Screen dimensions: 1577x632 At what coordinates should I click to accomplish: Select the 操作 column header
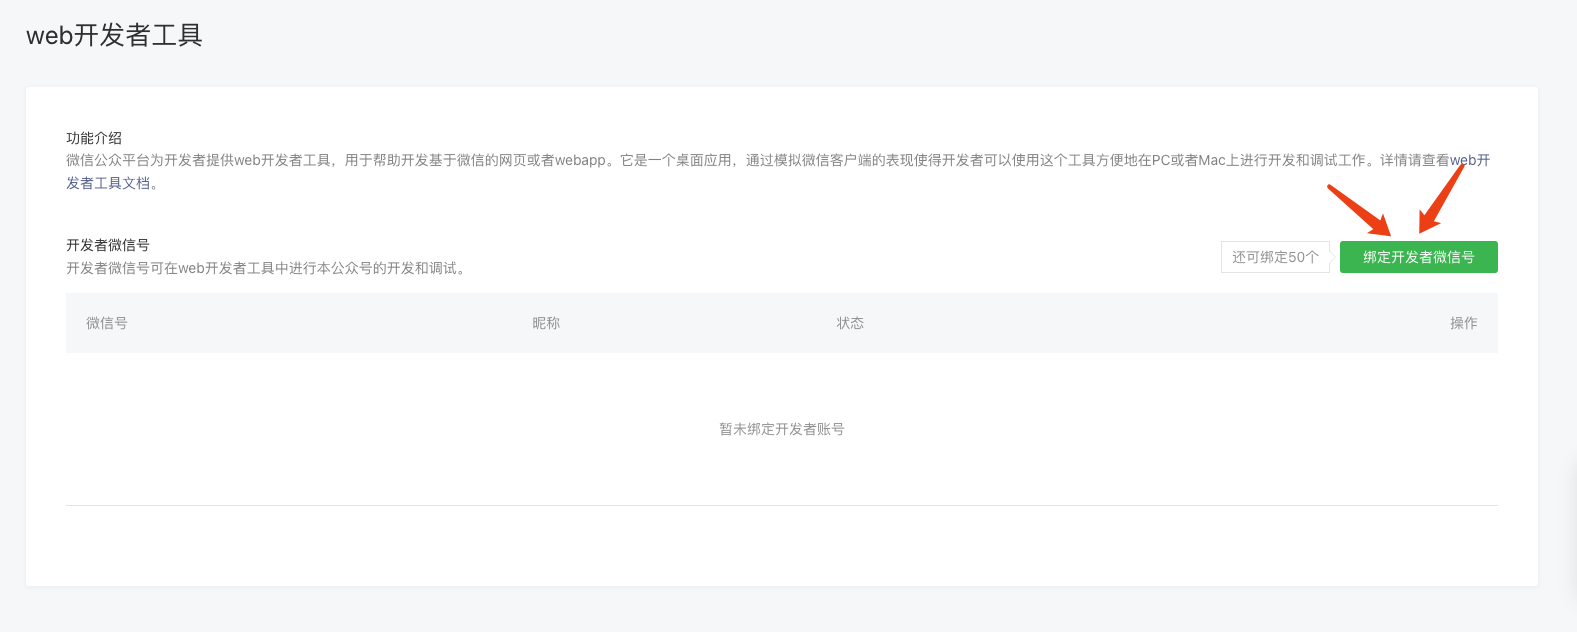click(x=1463, y=323)
